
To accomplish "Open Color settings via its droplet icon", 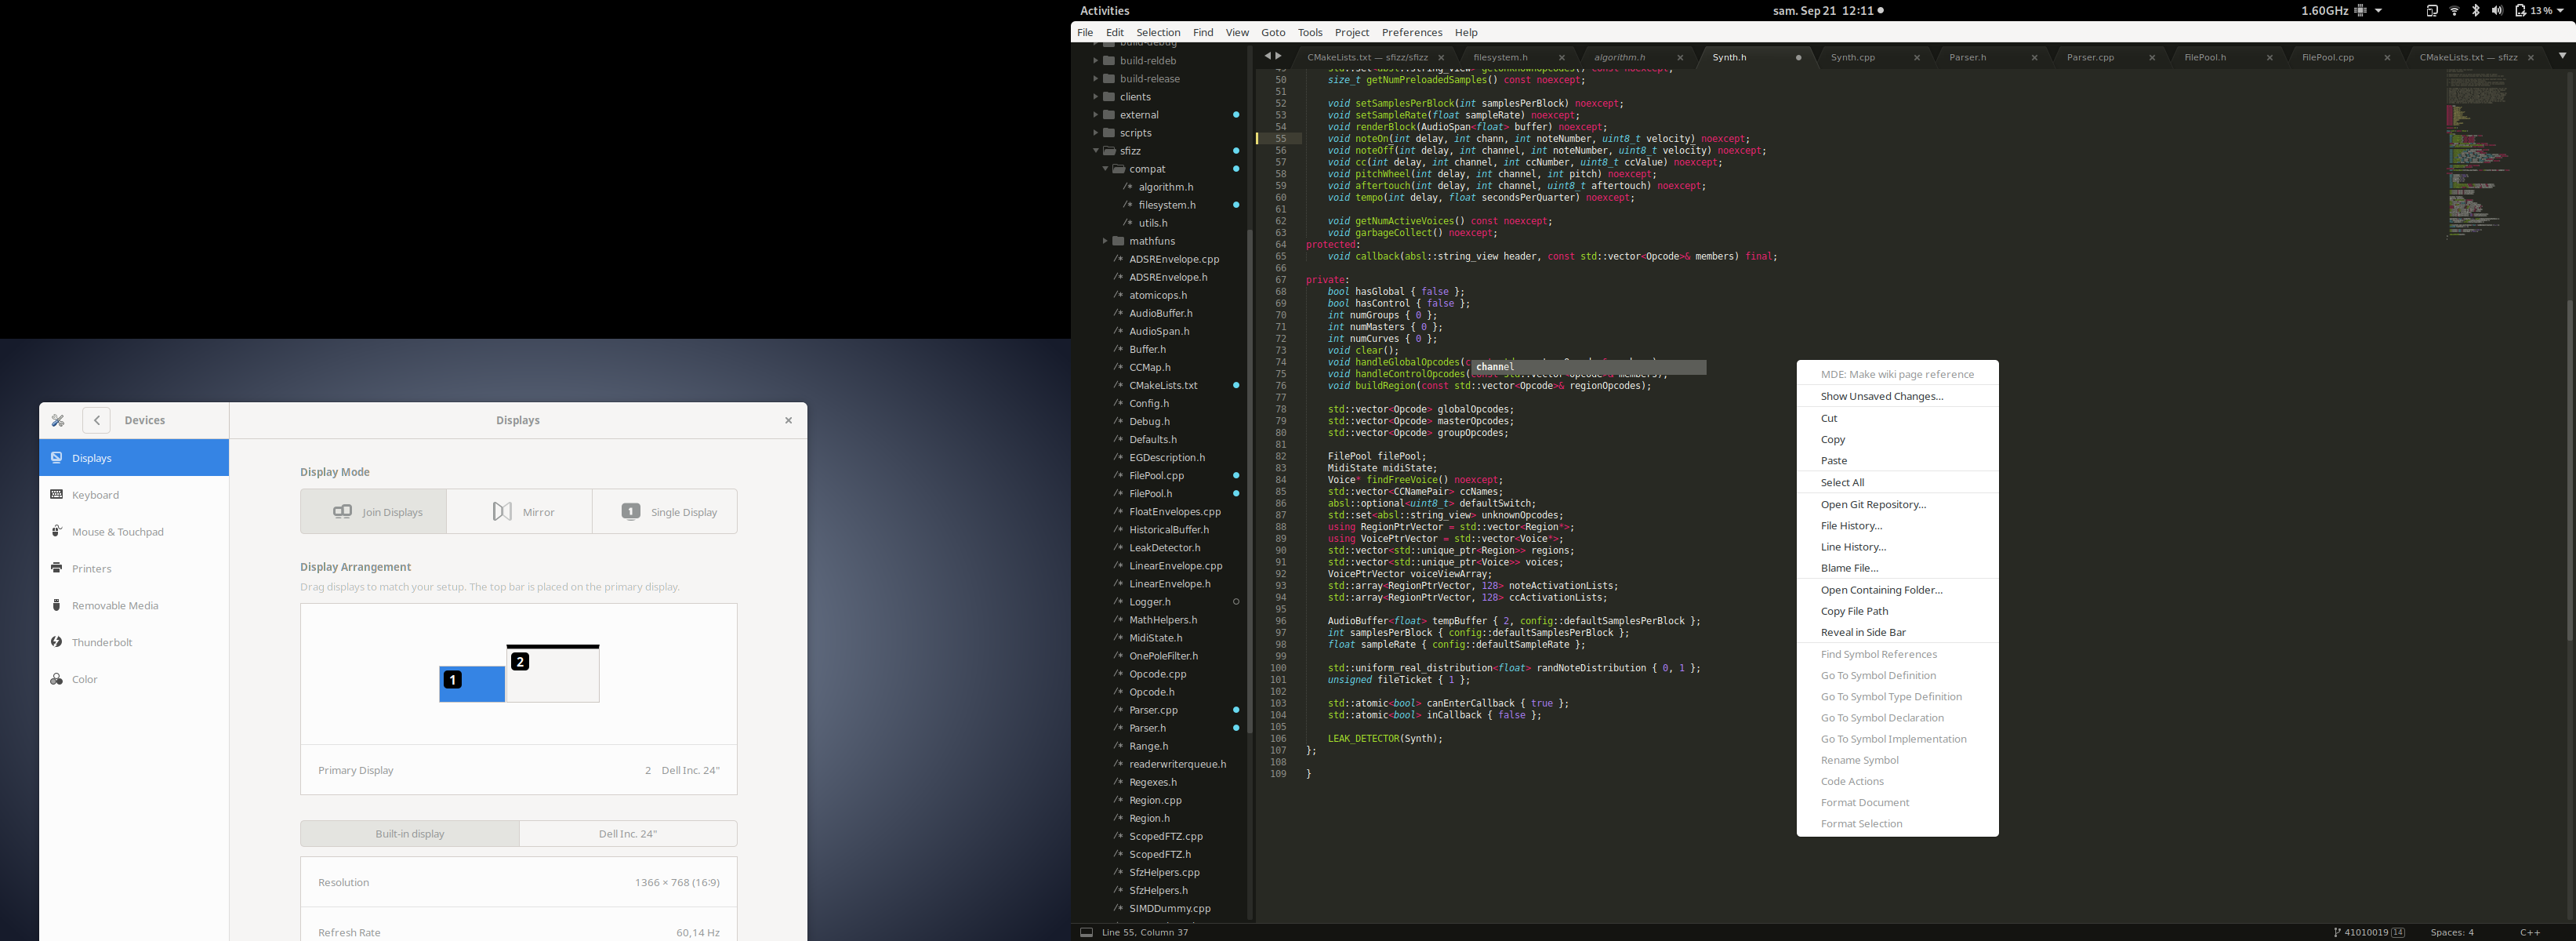I will coord(57,678).
